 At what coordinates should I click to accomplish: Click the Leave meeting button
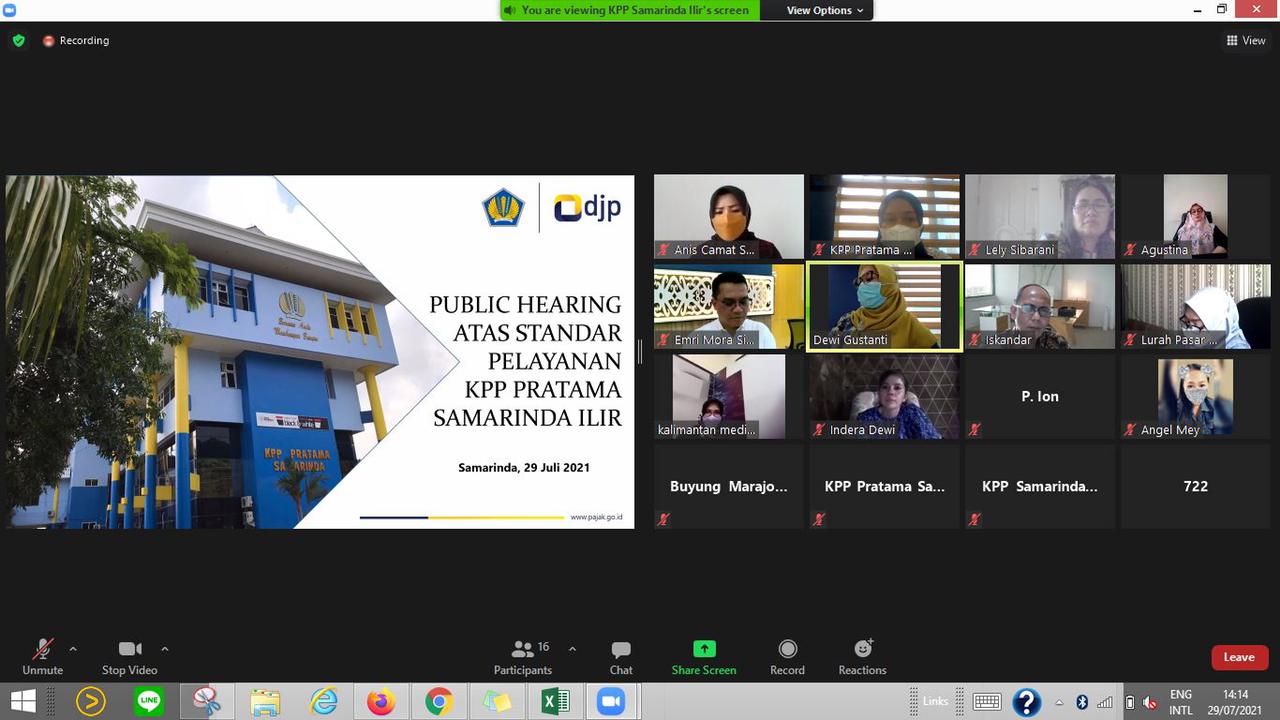[x=1239, y=657]
